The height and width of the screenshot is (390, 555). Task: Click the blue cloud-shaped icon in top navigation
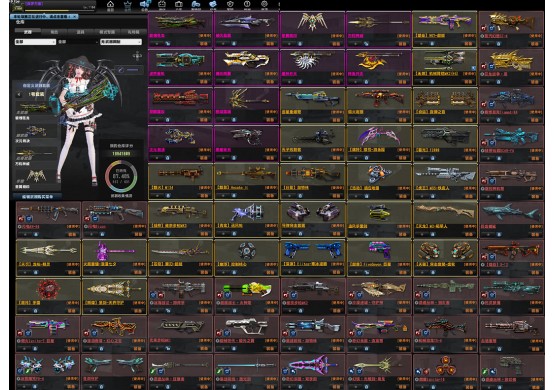(x=213, y=5)
